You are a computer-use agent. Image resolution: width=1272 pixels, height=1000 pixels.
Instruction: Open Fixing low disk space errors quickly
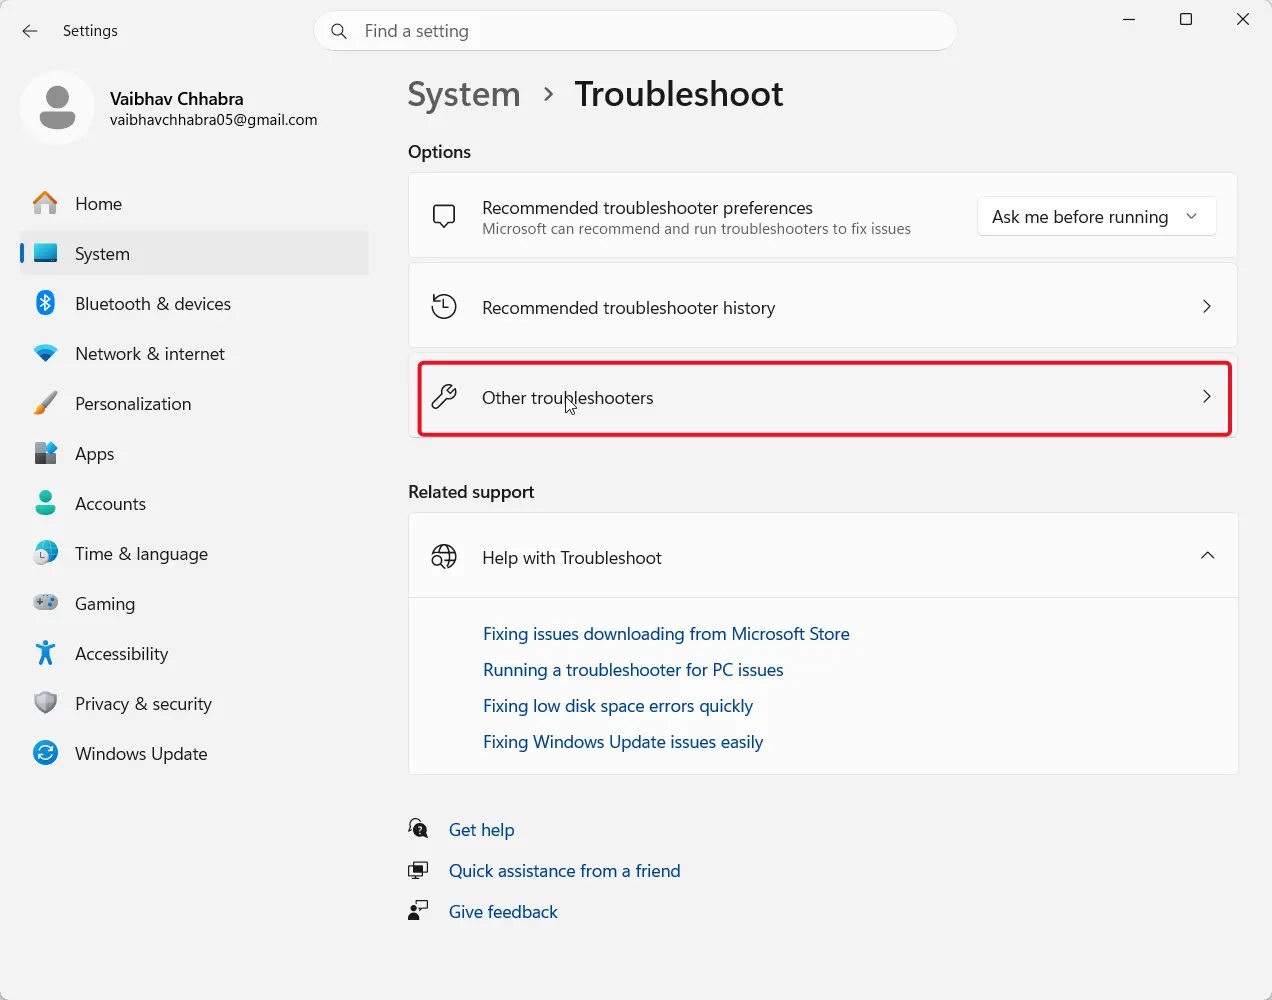click(x=618, y=706)
